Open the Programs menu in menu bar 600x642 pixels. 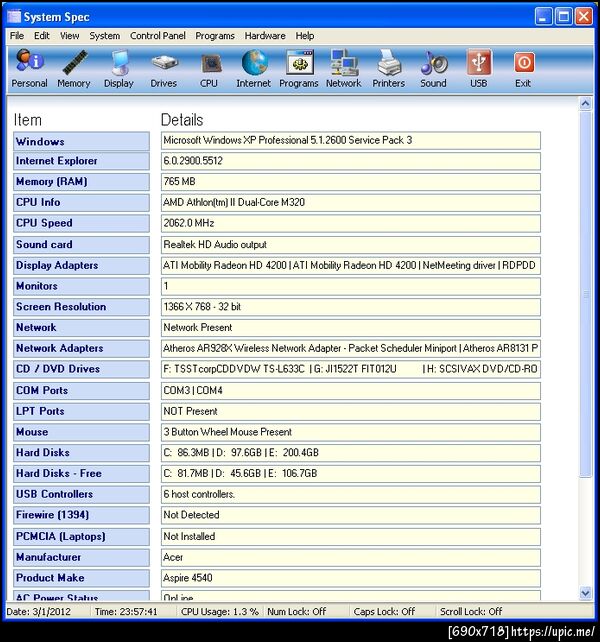pyautogui.click(x=215, y=36)
